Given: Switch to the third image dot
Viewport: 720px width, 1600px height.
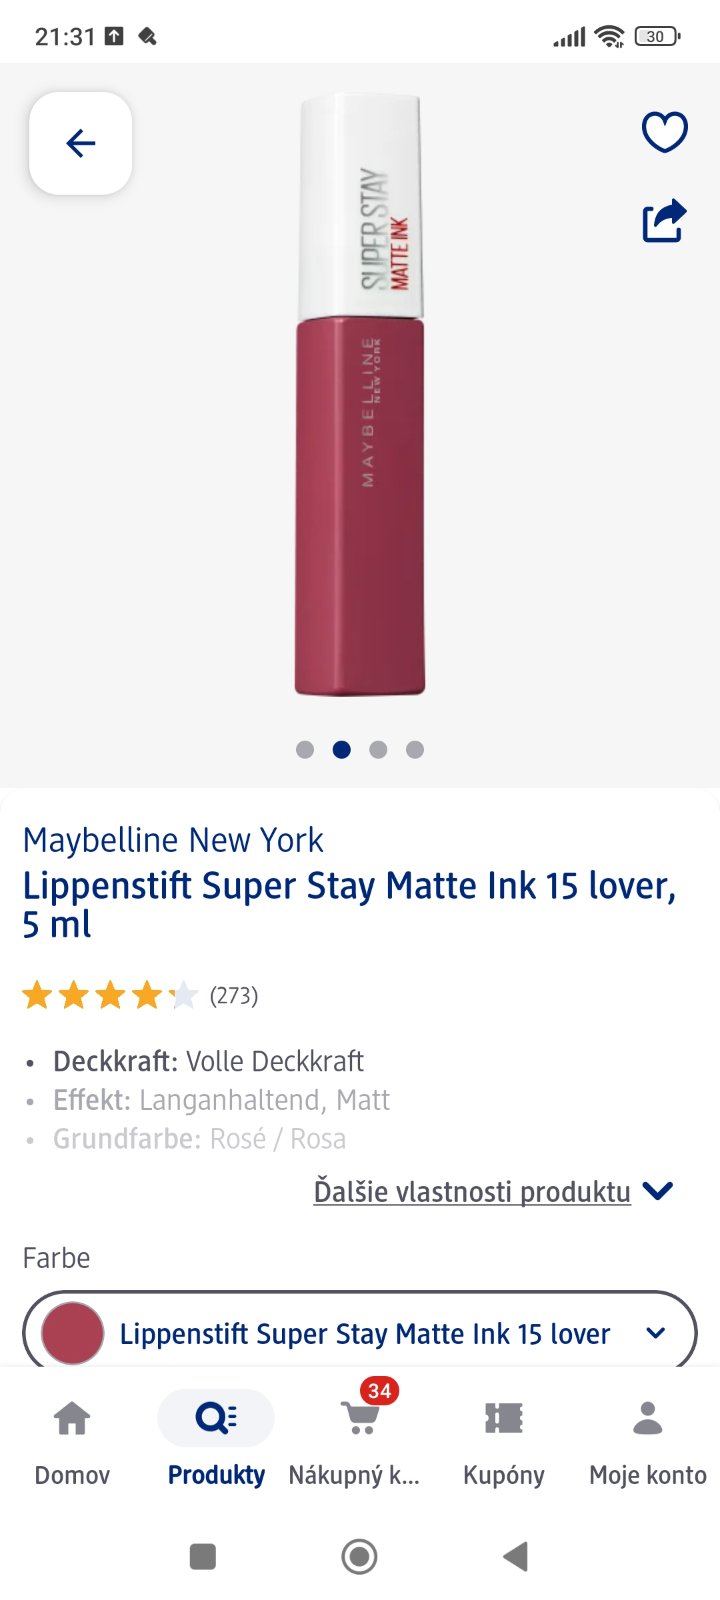Looking at the screenshot, I should click(x=378, y=750).
